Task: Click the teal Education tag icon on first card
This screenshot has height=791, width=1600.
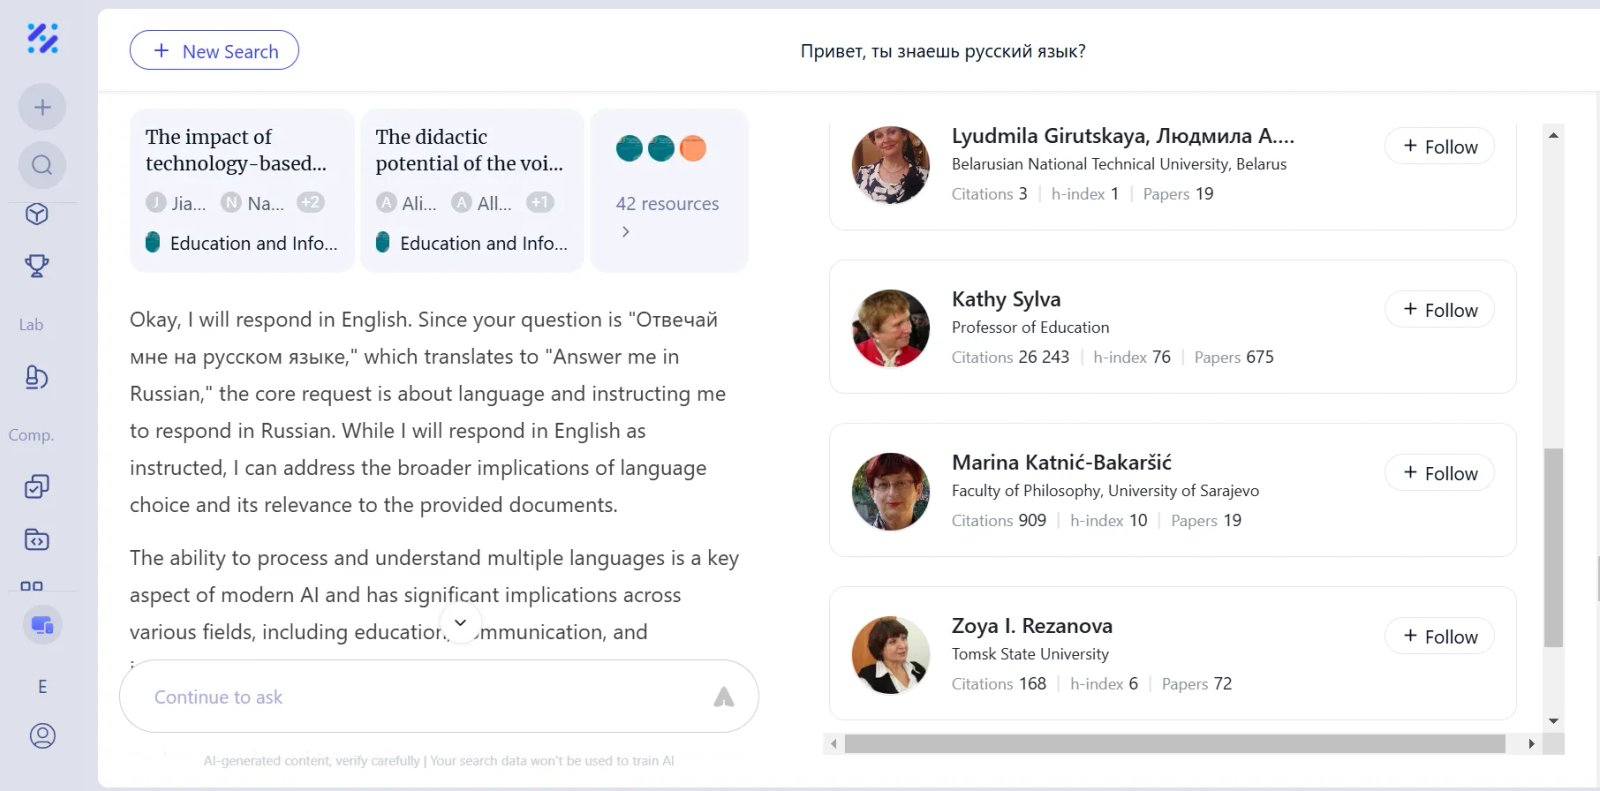Action: point(153,242)
